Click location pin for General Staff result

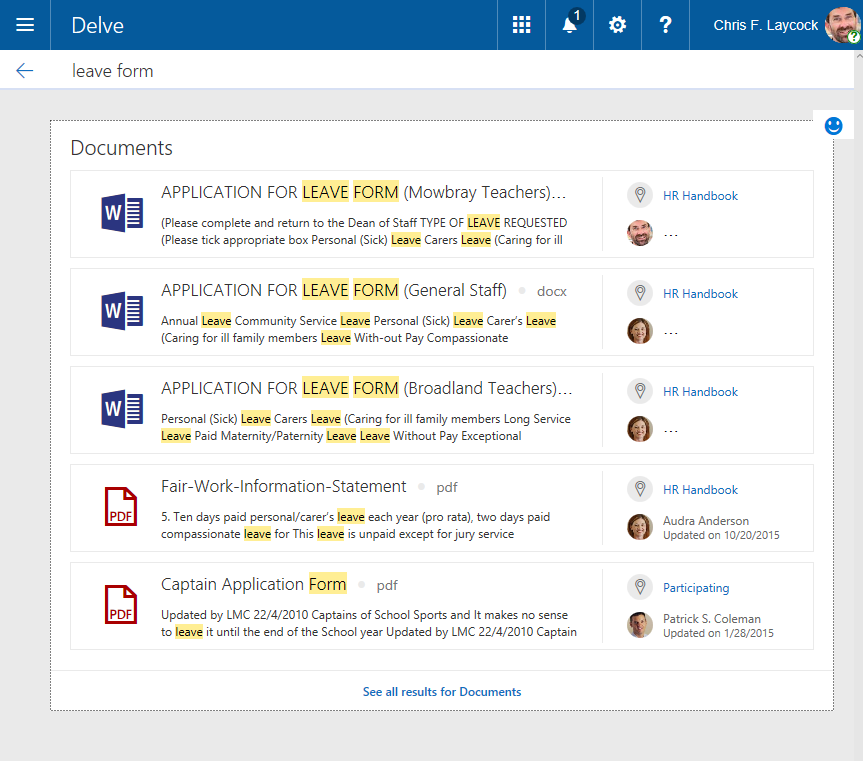640,293
